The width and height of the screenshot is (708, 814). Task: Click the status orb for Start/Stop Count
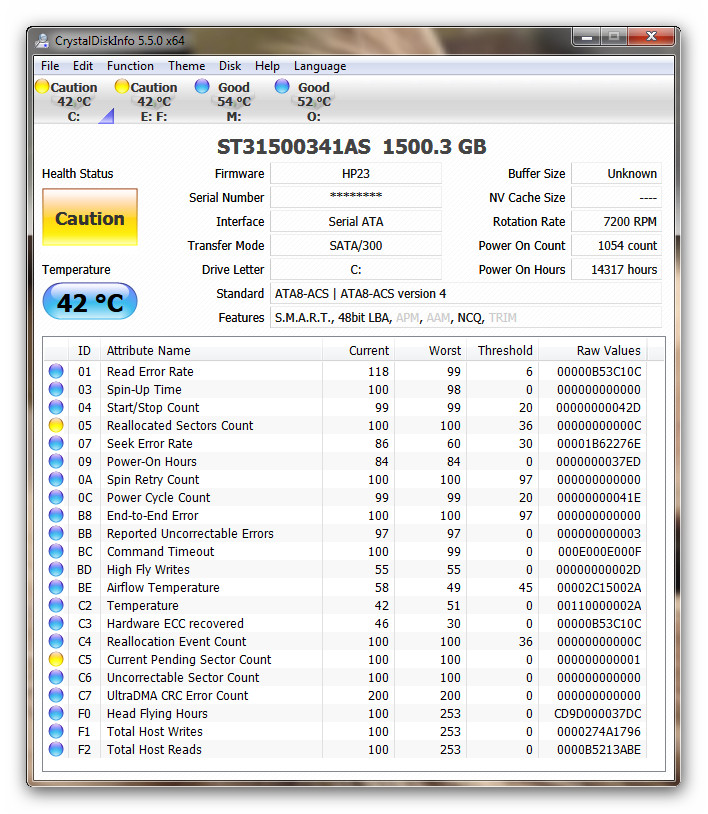coord(56,407)
